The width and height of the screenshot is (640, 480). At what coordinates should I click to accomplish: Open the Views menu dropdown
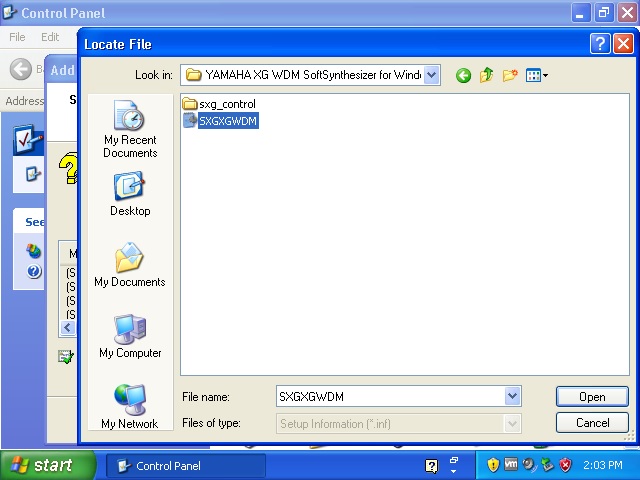coord(538,75)
